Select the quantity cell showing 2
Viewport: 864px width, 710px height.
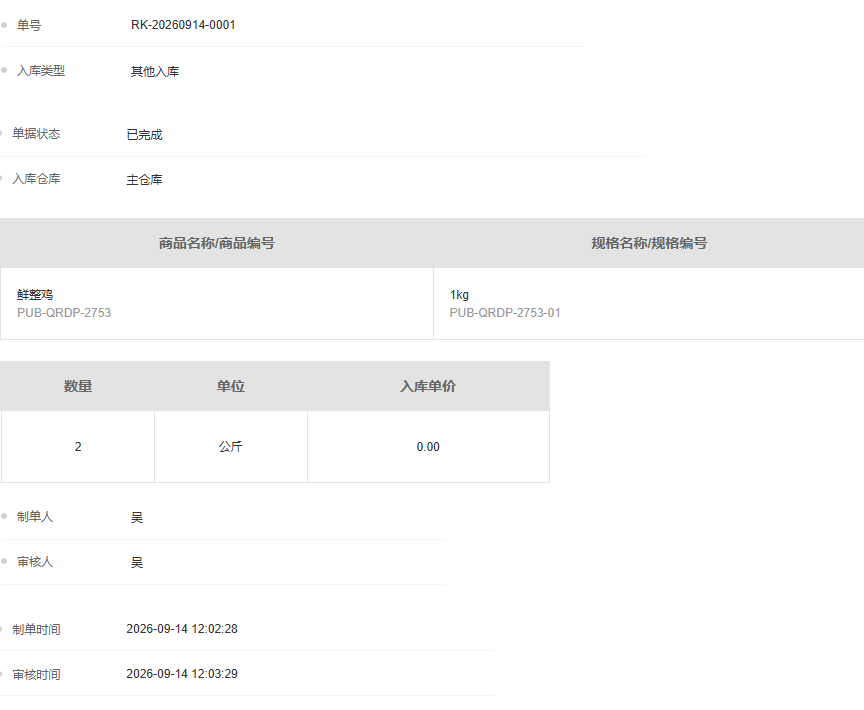(78, 447)
